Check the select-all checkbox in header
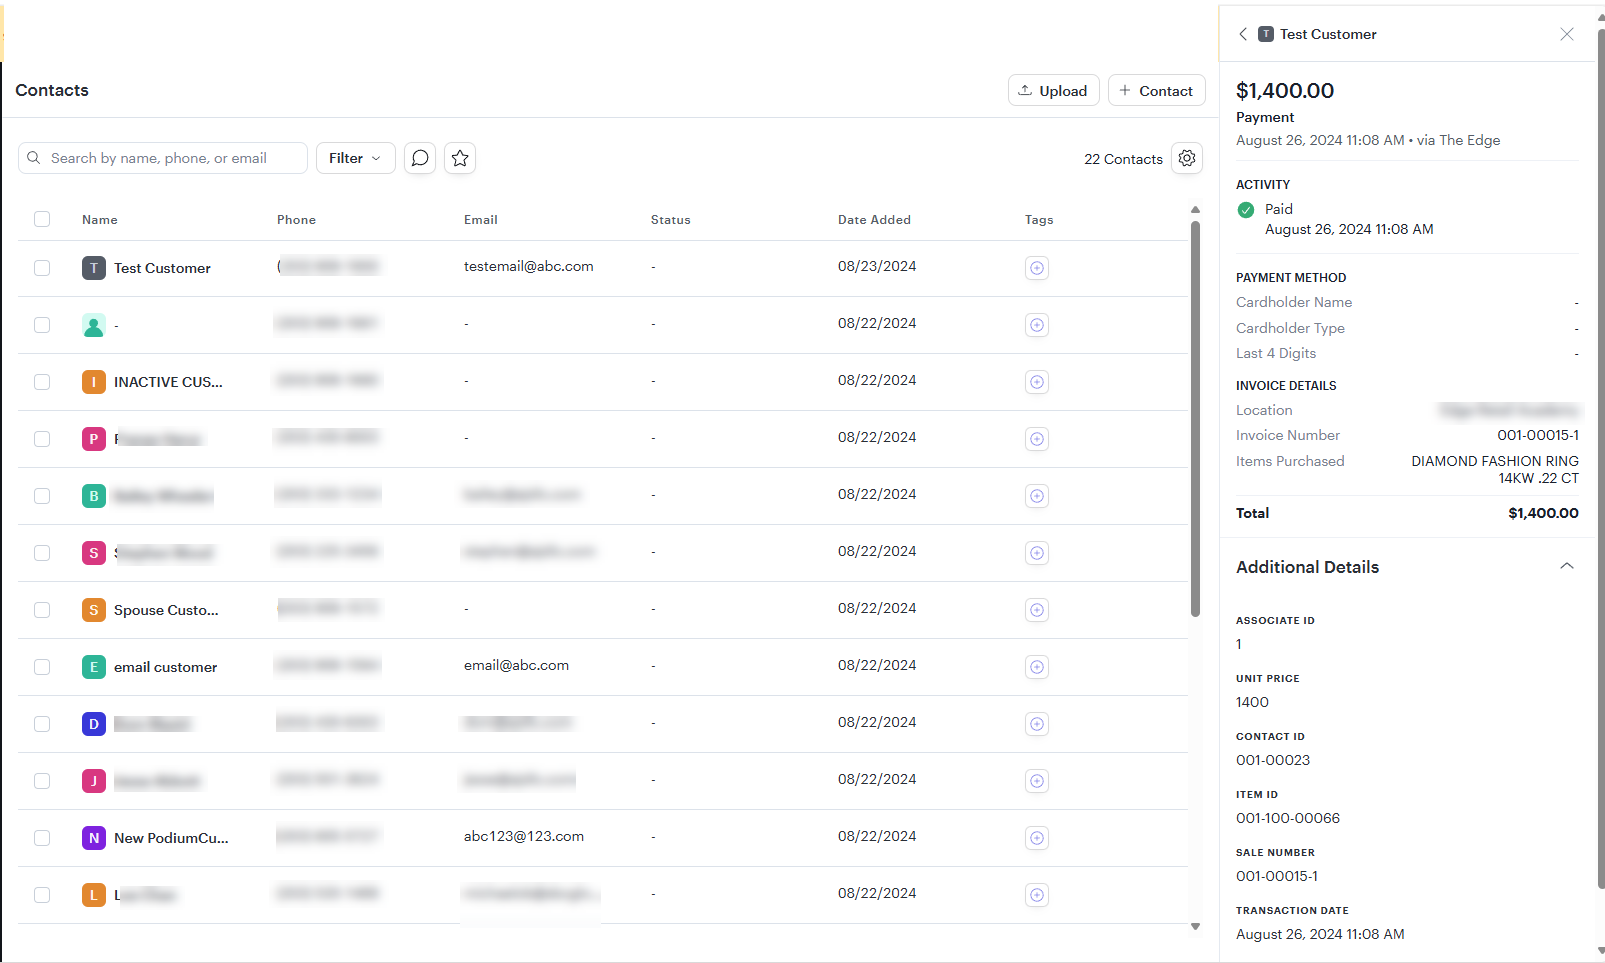 (42, 219)
